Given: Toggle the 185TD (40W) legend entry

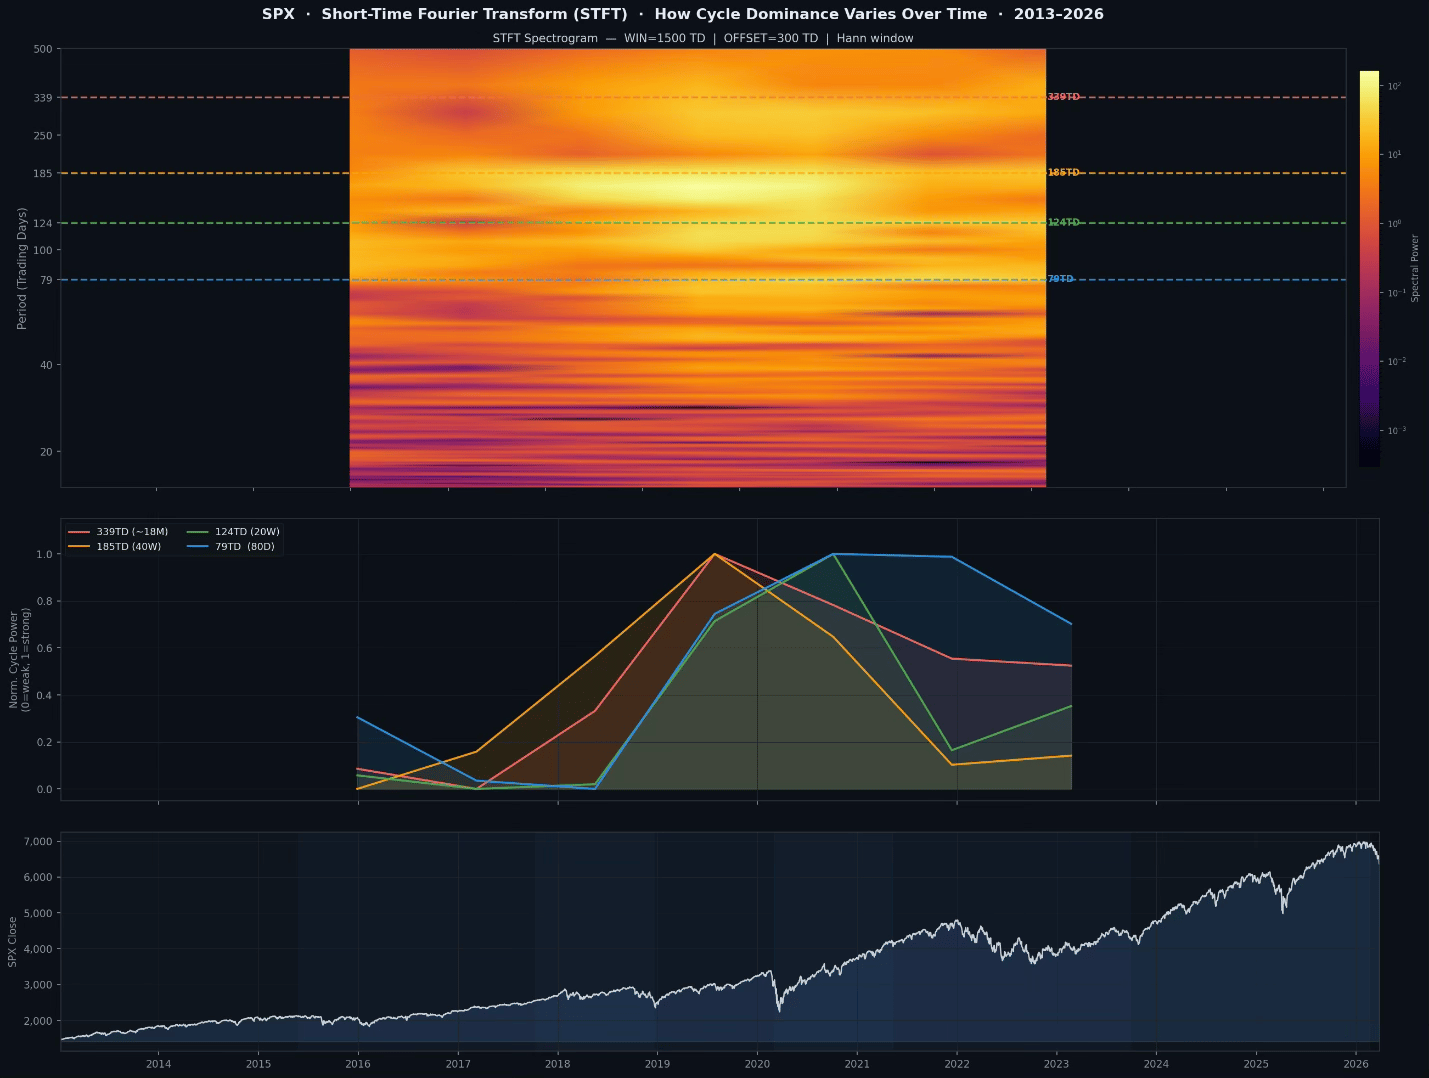Looking at the screenshot, I should tap(128, 547).
